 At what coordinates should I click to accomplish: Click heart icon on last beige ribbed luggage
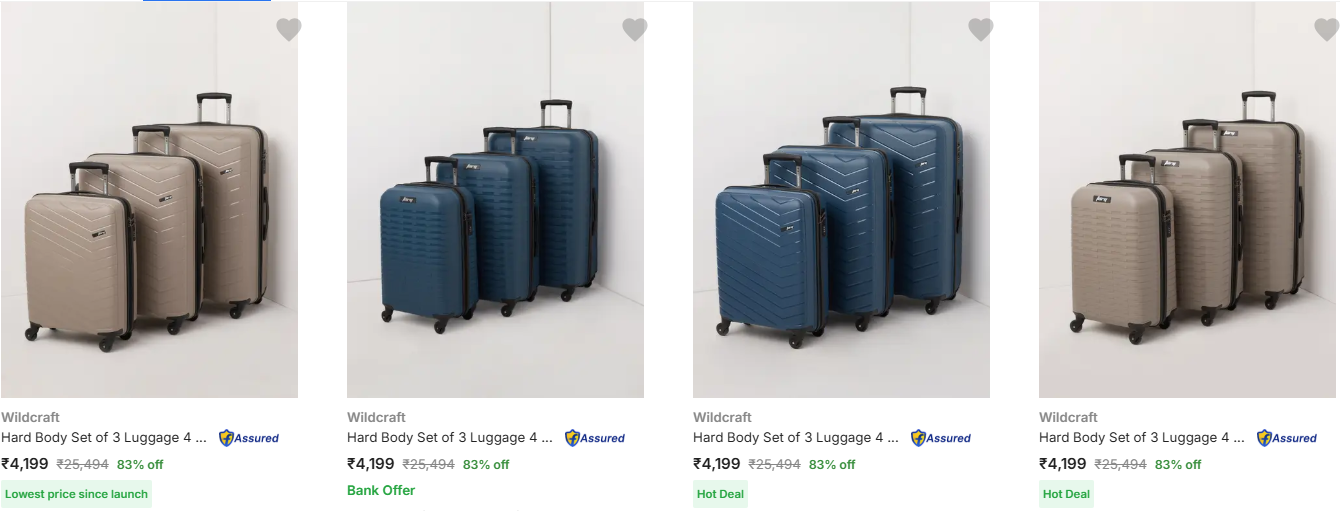pyautogui.click(x=1326, y=30)
